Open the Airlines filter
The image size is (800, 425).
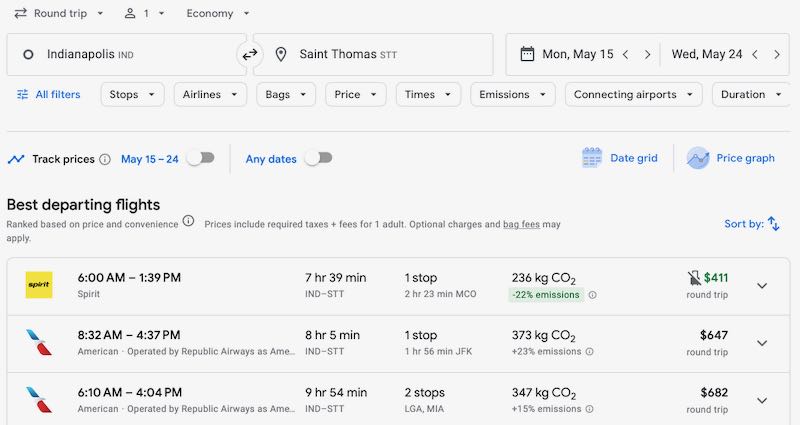point(209,95)
